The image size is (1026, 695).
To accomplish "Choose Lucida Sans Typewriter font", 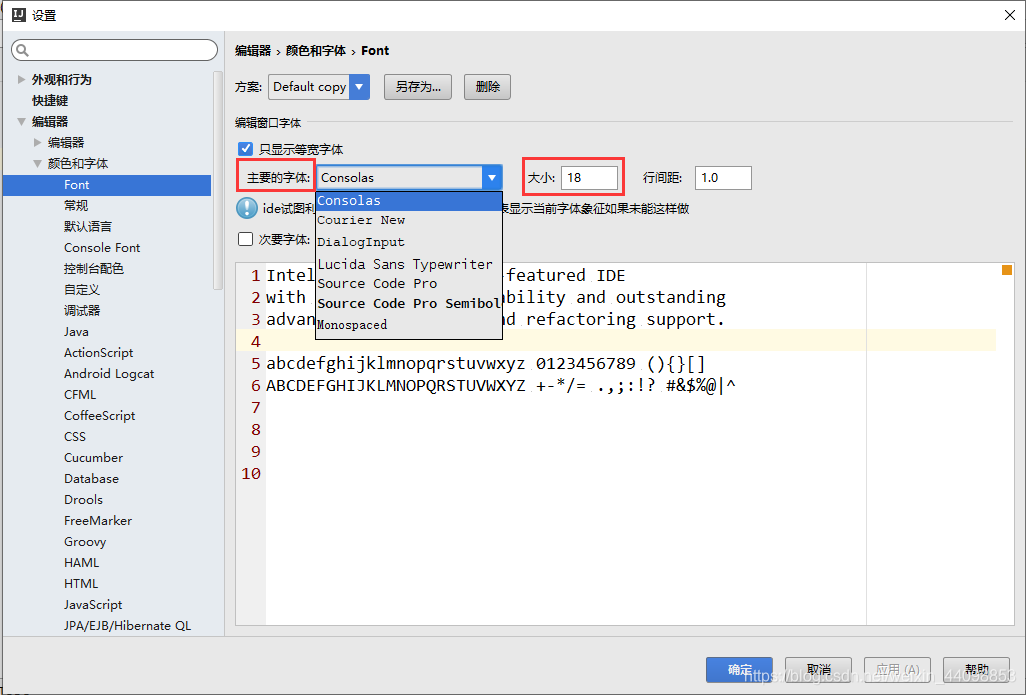I will click(x=409, y=264).
